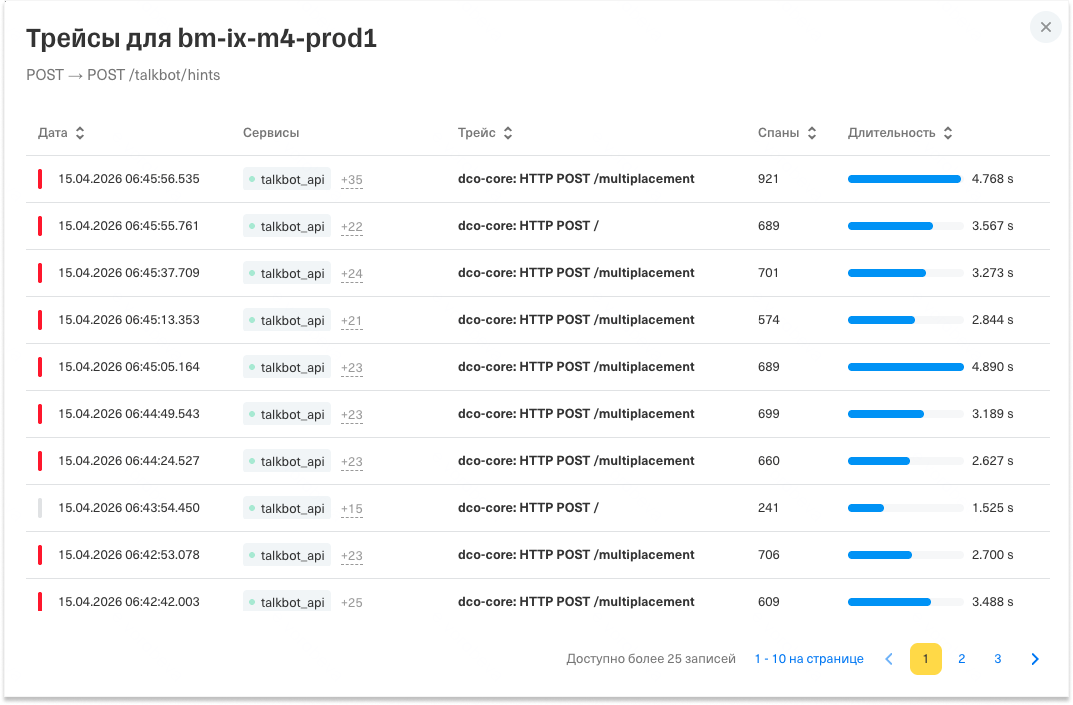Image resolution: width=1073 pixels, height=705 pixels.
Task: Sort table by Спаны column arrows
Action: click(812, 133)
